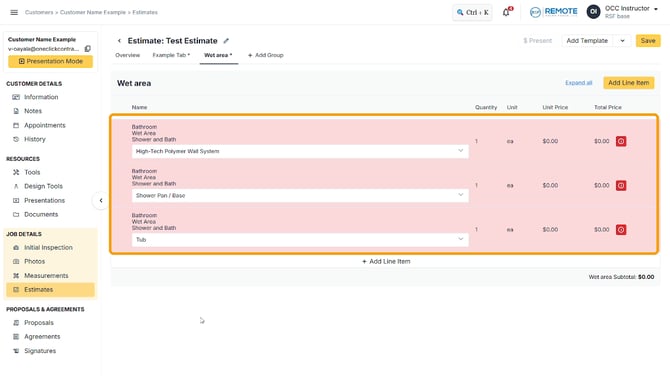Select the Wet area tab
Image resolution: width=670 pixels, height=376 pixels.
point(218,55)
